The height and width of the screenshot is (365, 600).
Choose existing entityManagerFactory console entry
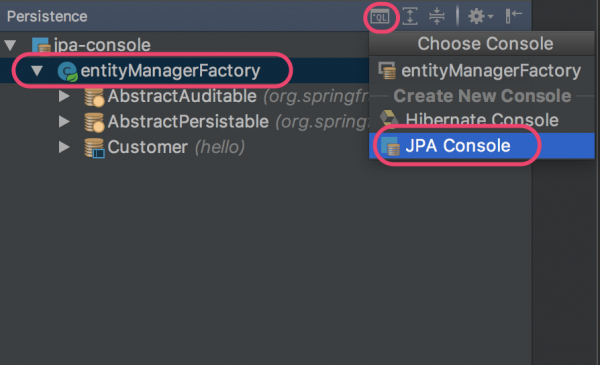[481, 71]
